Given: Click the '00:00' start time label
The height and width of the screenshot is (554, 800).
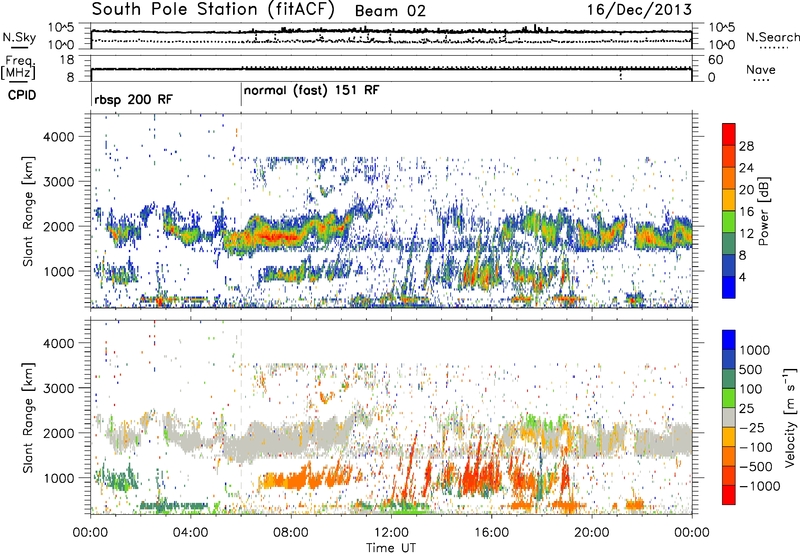Looking at the screenshot, I should pyautogui.click(x=90, y=533).
